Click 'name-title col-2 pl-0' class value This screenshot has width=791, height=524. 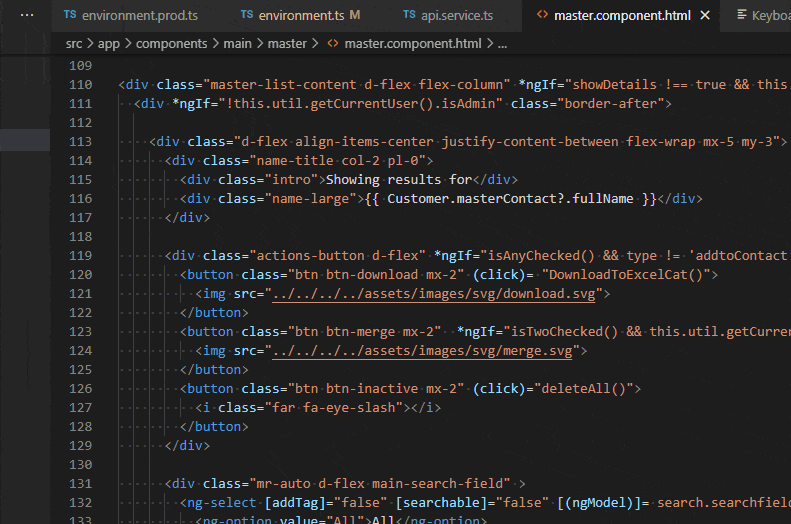pos(337,161)
